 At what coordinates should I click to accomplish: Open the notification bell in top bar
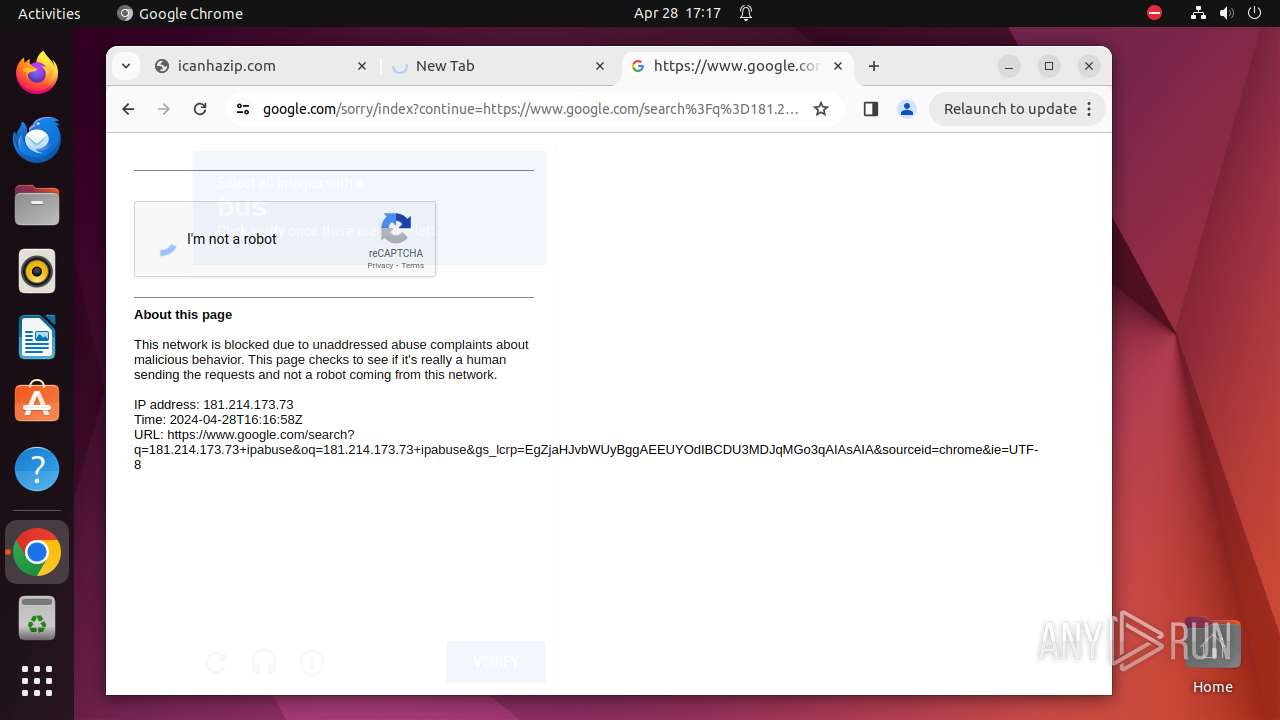(x=746, y=13)
